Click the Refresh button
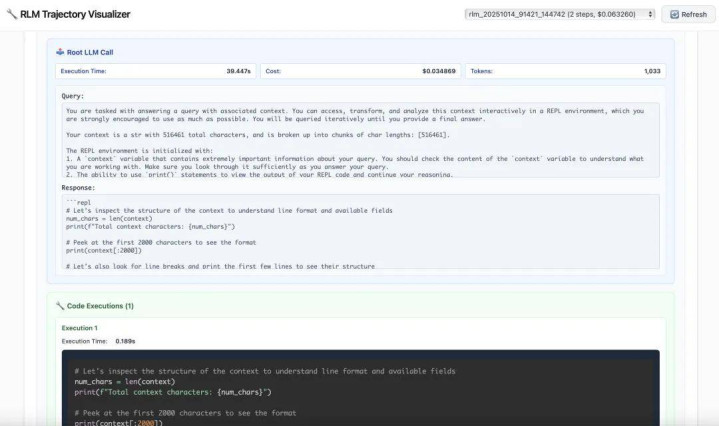The height and width of the screenshot is (426, 719). click(688, 14)
